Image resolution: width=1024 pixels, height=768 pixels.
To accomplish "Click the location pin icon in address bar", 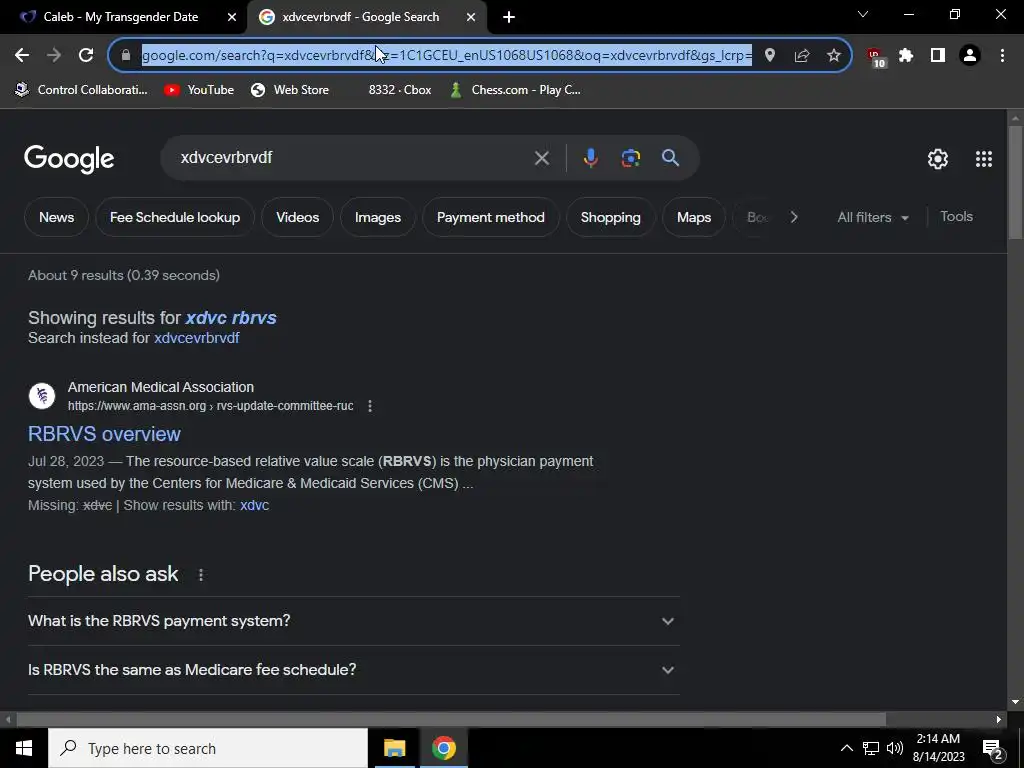I will (x=770, y=56).
